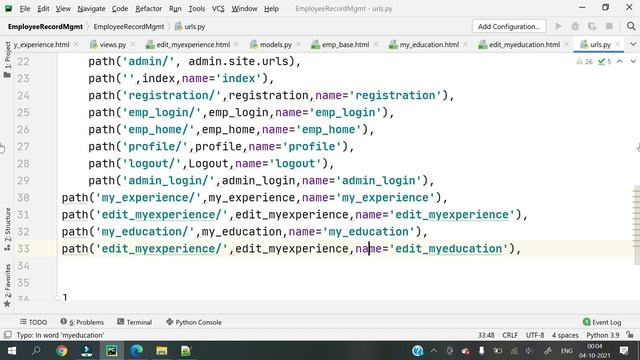The width and height of the screenshot is (640, 360).
Task: Open the Navigate menu
Action: [x=91, y=9]
